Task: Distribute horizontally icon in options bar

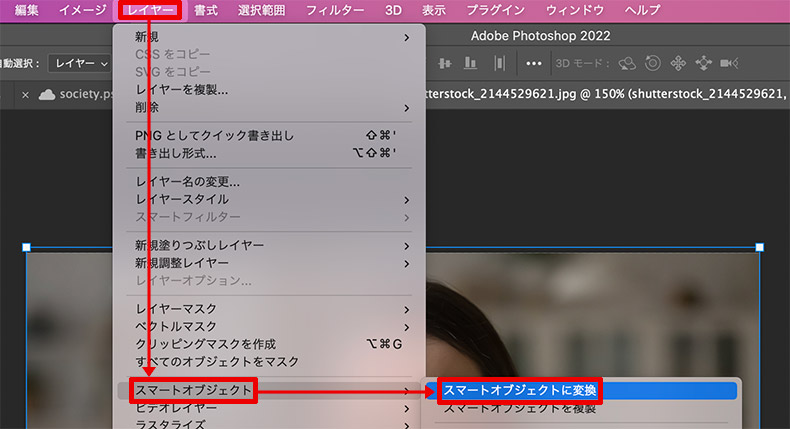Action: point(499,64)
